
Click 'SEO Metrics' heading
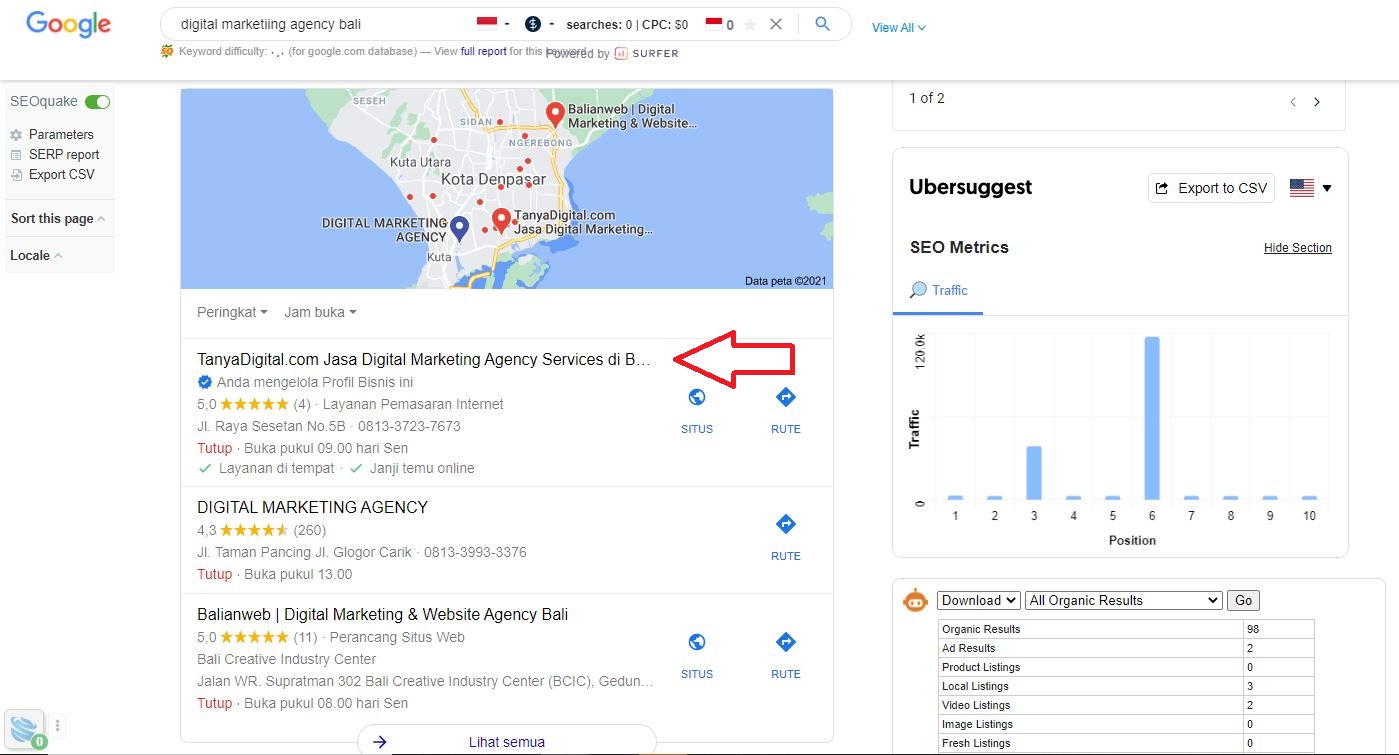(959, 247)
